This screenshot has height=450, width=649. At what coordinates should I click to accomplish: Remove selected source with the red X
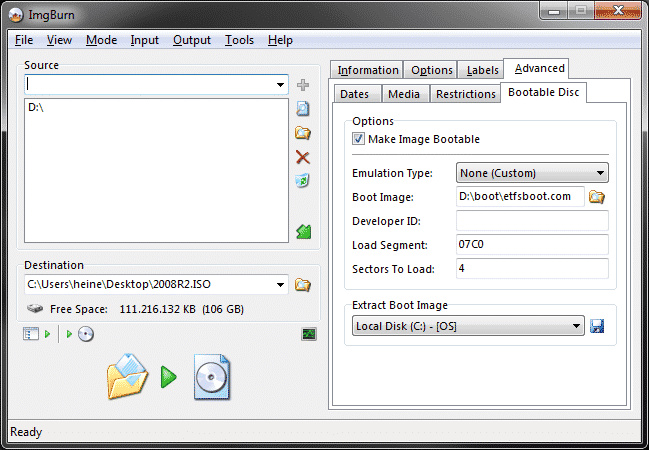click(x=303, y=157)
